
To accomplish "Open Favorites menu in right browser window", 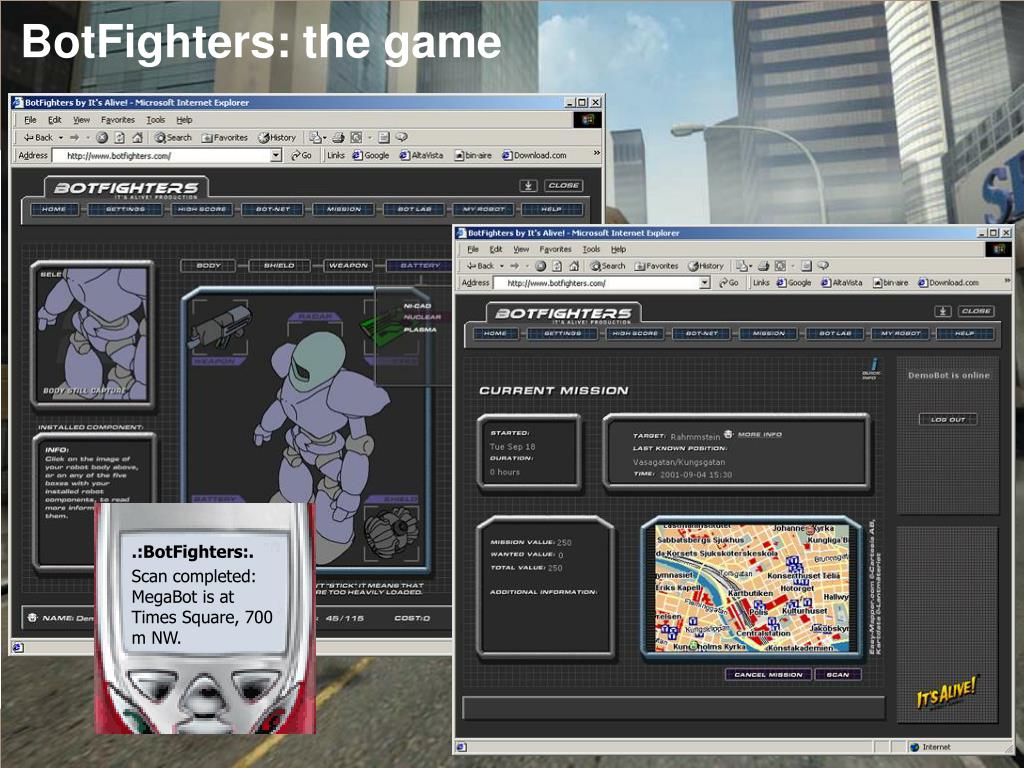I will pos(555,249).
